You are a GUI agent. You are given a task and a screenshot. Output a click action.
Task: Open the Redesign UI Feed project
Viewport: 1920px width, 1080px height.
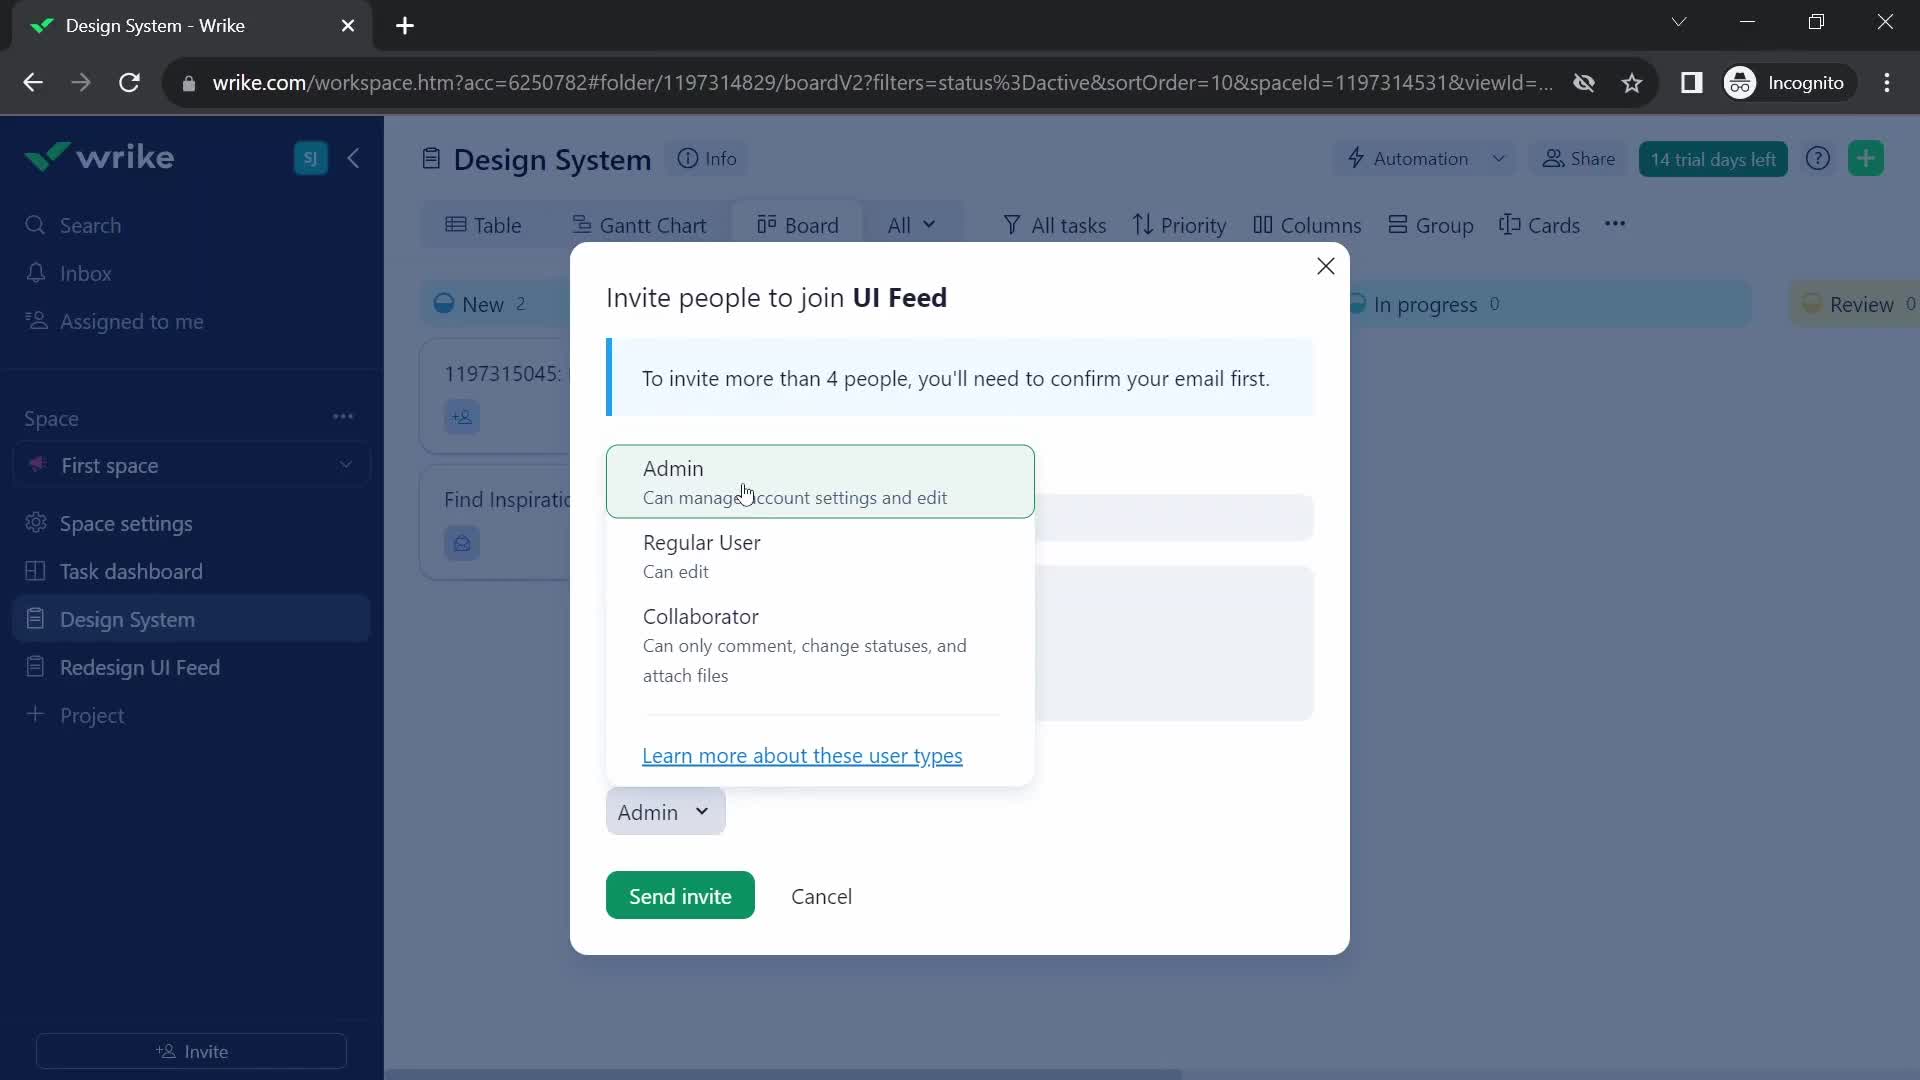(x=122, y=668)
